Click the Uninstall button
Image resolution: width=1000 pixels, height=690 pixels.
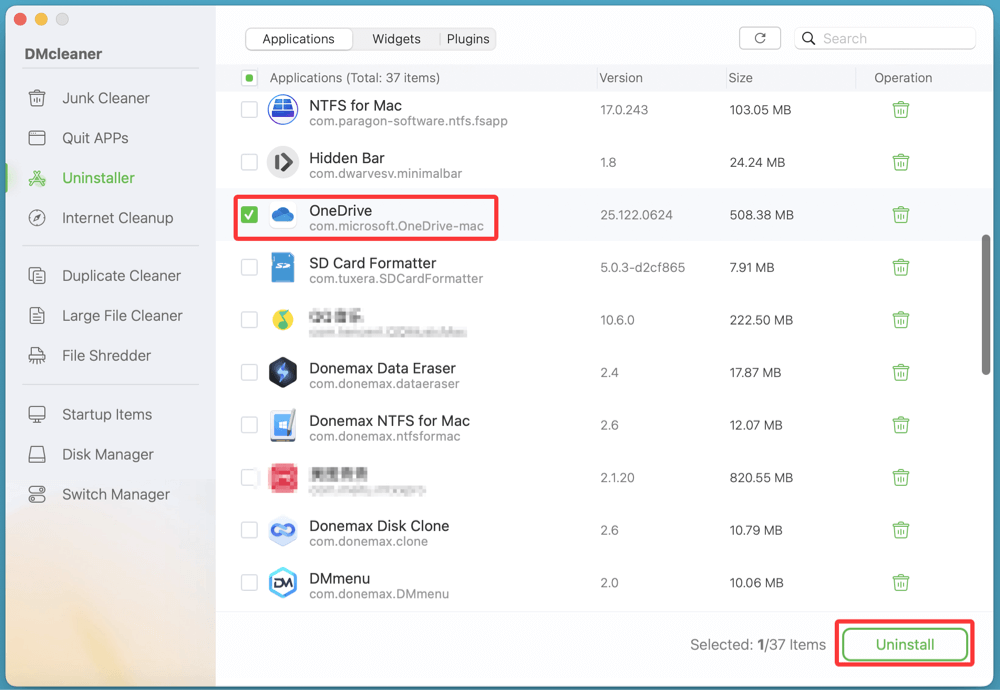click(903, 644)
